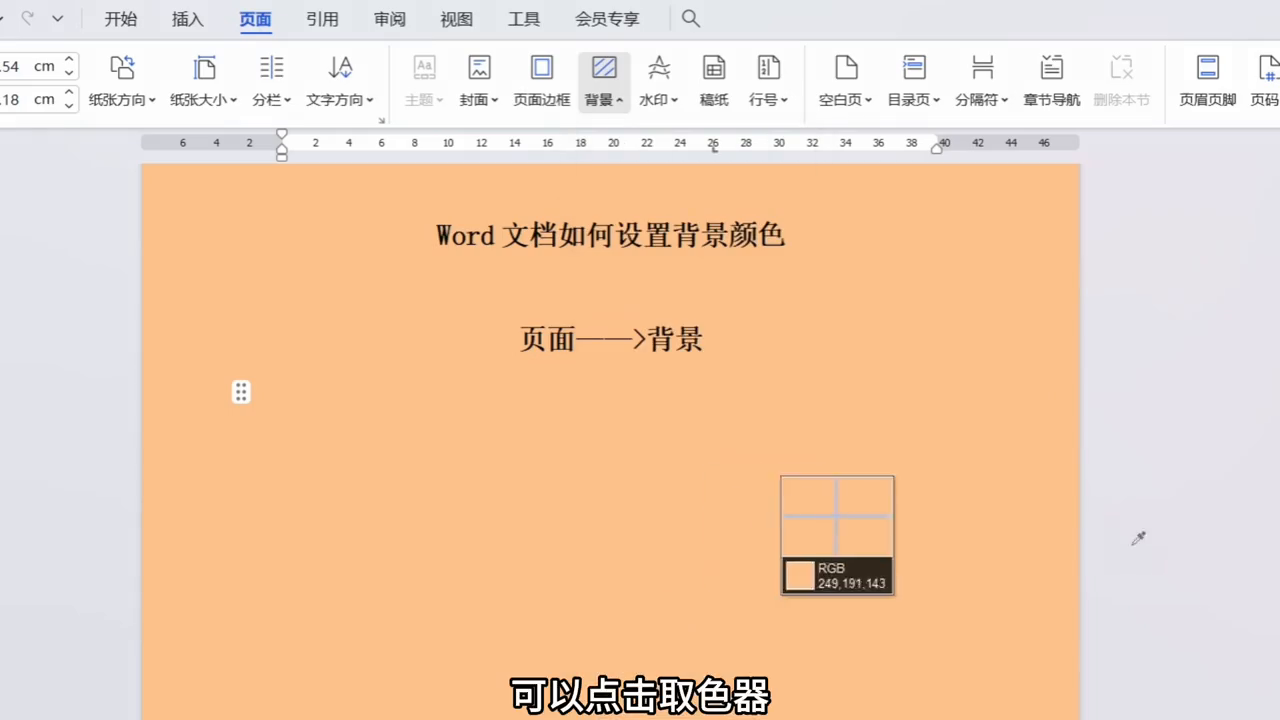Click the 封面 cover page icon

(x=479, y=68)
